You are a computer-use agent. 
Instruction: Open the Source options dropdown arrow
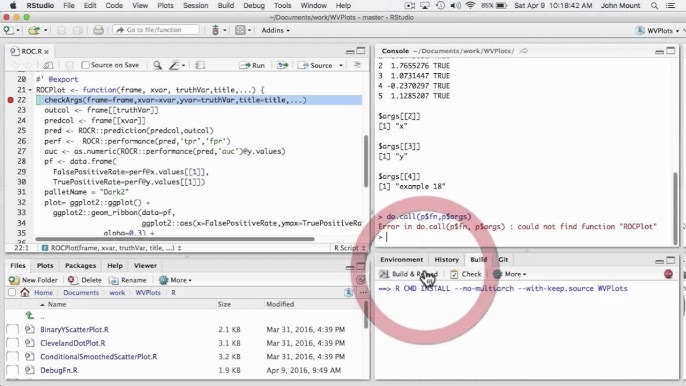341,65
